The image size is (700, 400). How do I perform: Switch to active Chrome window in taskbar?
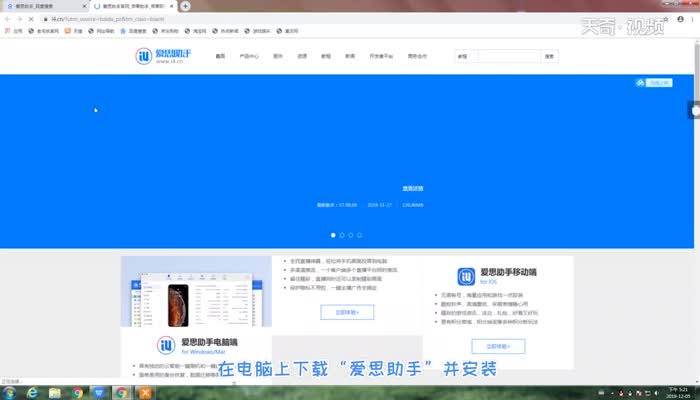(121, 393)
